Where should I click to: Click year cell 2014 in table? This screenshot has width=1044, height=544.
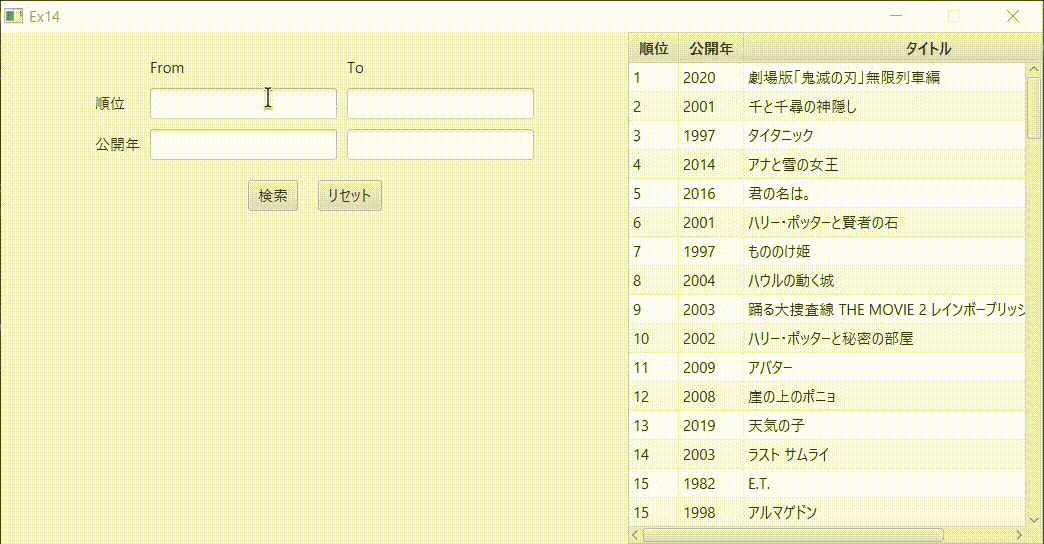click(710, 164)
